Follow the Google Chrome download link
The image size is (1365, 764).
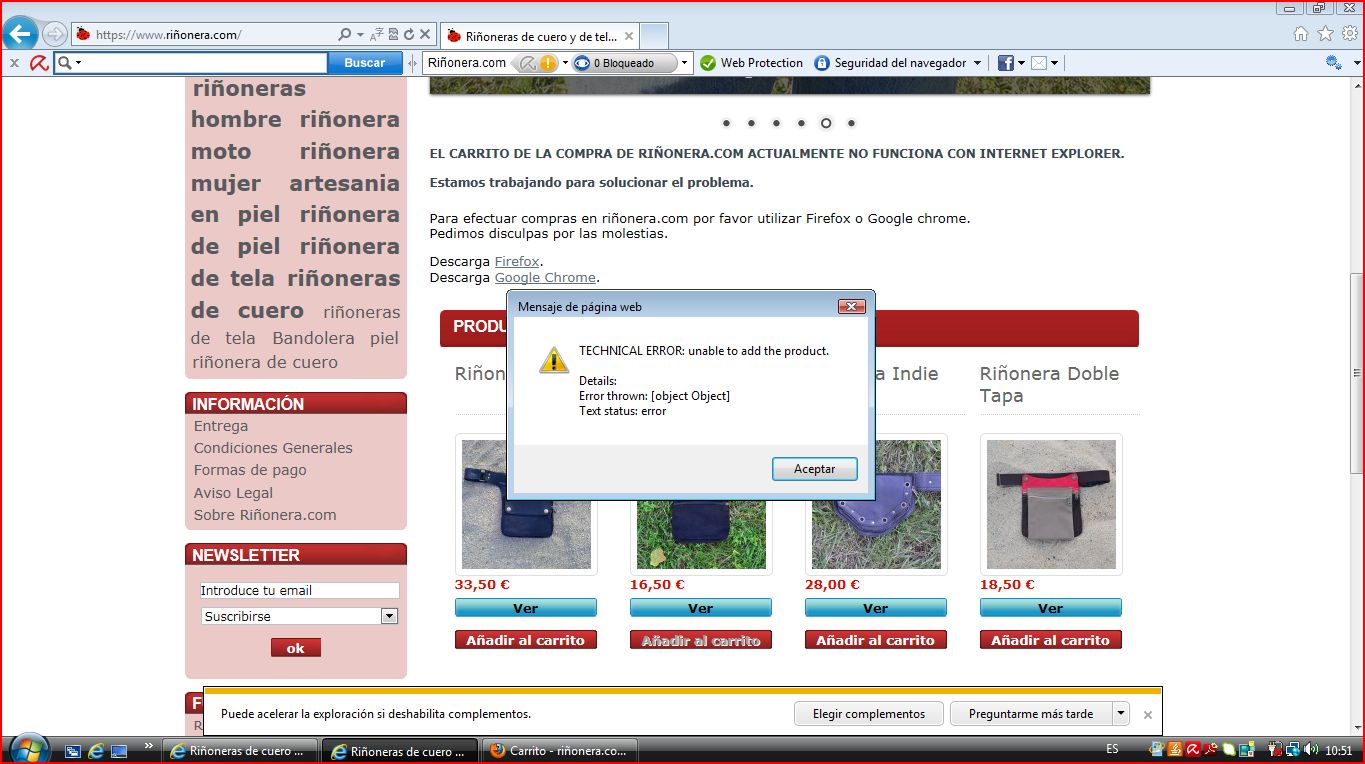point(545,278)
